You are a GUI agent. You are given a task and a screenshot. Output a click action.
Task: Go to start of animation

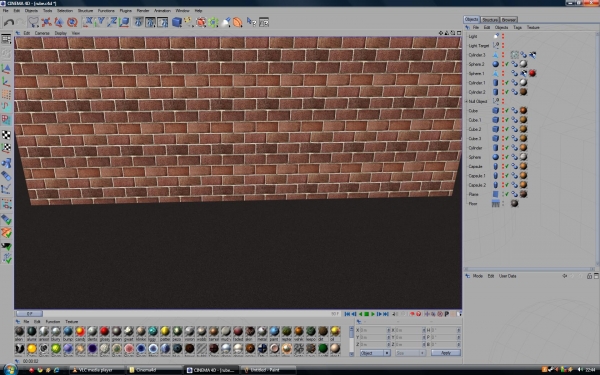click(347, 314)
